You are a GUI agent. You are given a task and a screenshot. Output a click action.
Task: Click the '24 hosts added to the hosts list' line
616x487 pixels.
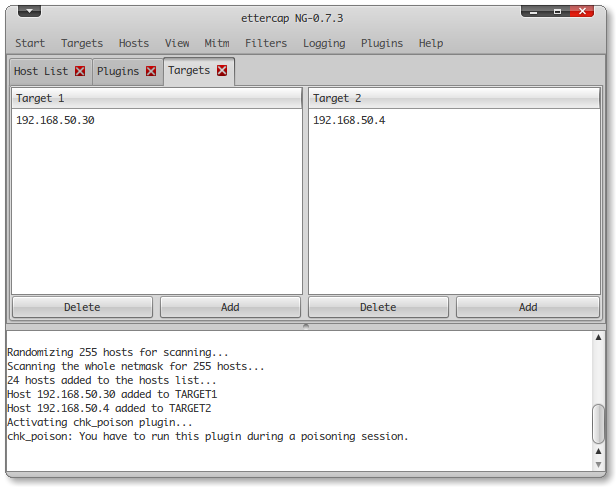[x=112, y=380]
